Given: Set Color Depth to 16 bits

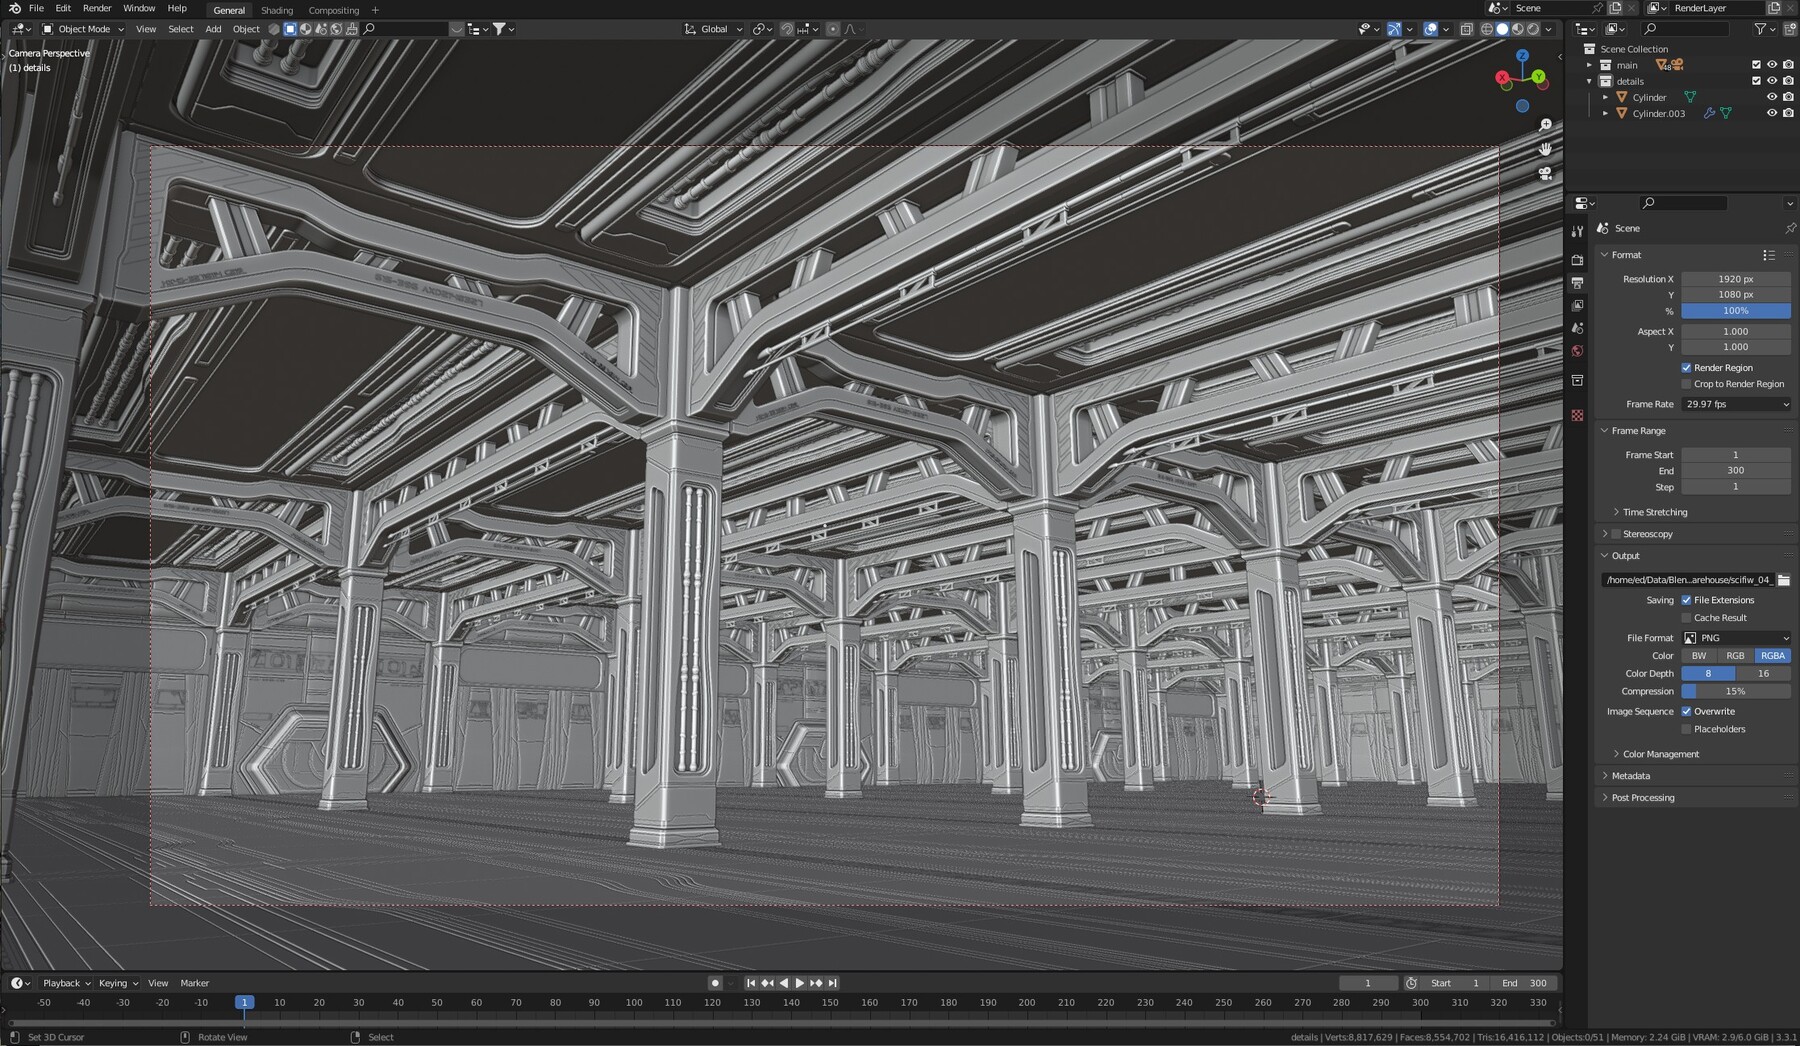Looking at the screenshot, I should [x=1763, y=673].
